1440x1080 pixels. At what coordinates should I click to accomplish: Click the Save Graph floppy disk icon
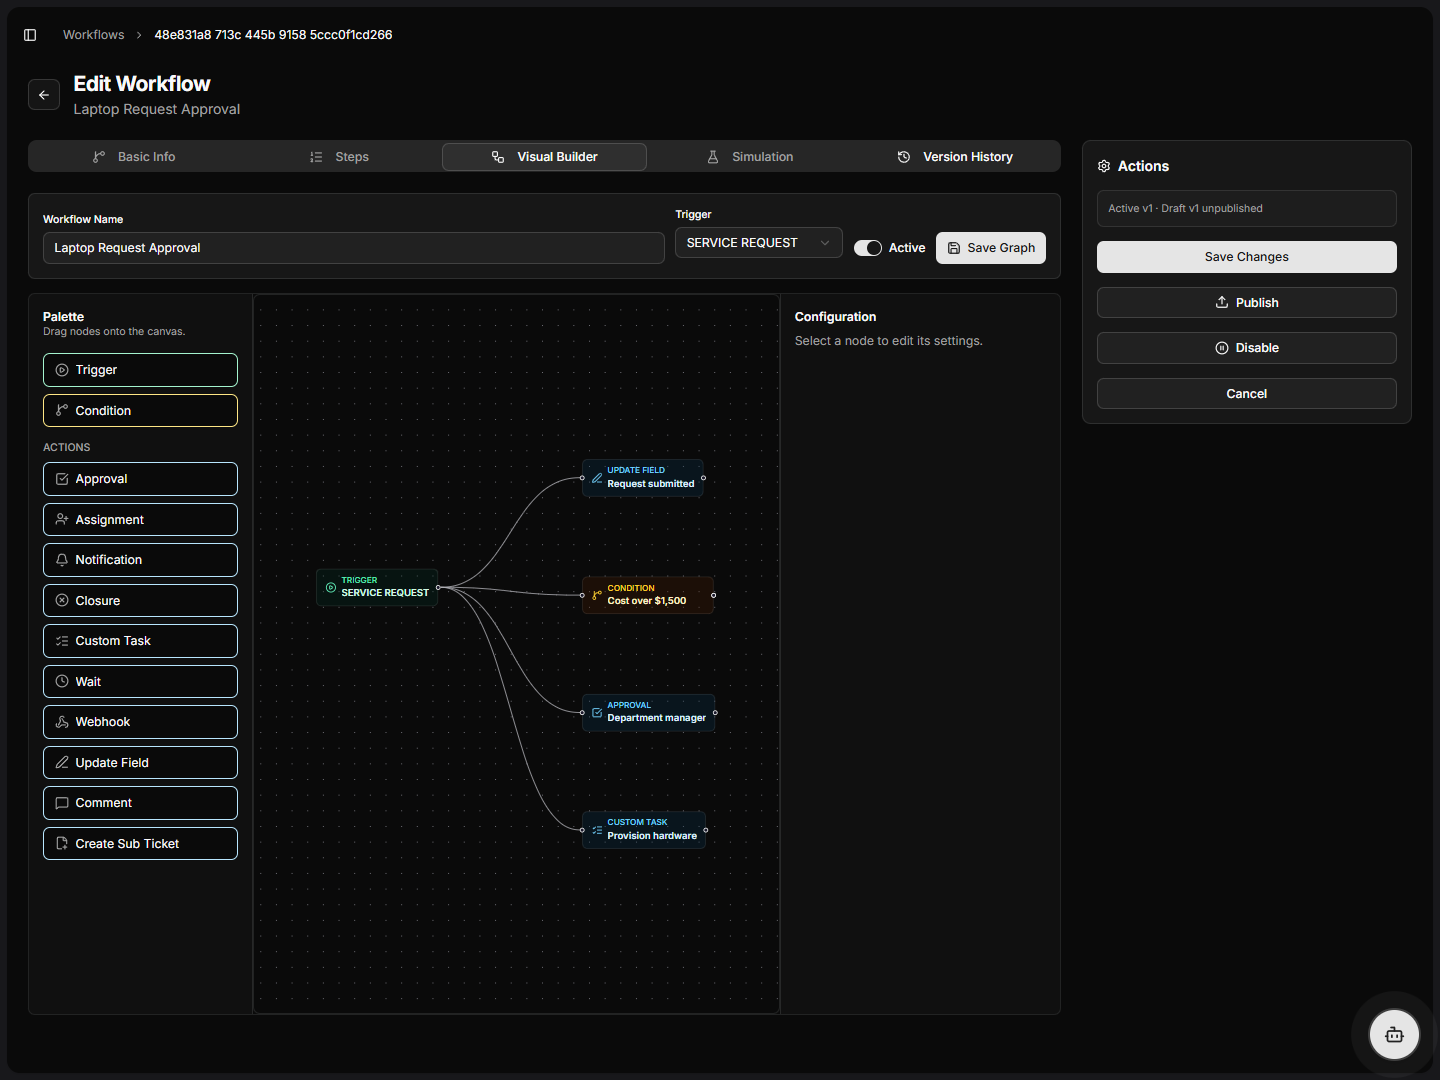[954, 248]
